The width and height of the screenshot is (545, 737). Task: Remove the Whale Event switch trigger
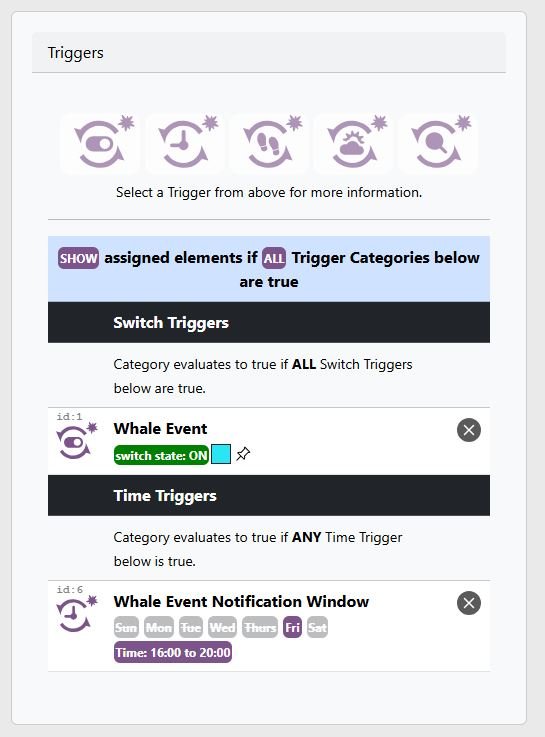(468, 430)
